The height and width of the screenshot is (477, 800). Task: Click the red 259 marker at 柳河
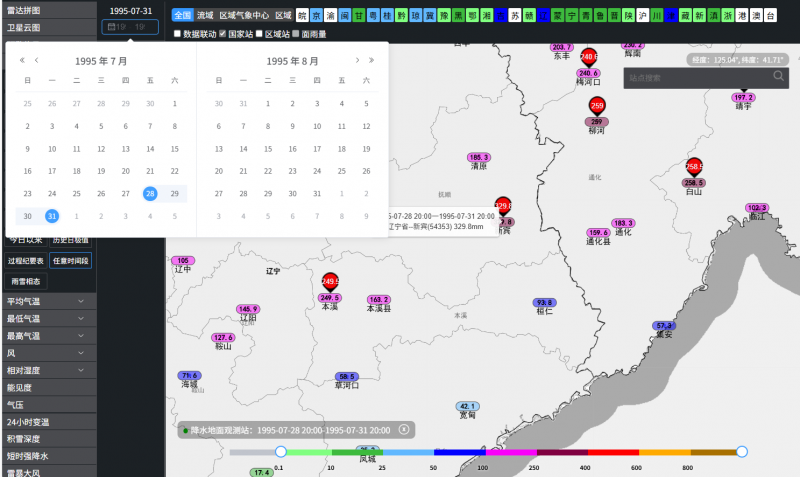tap(597, 106)
